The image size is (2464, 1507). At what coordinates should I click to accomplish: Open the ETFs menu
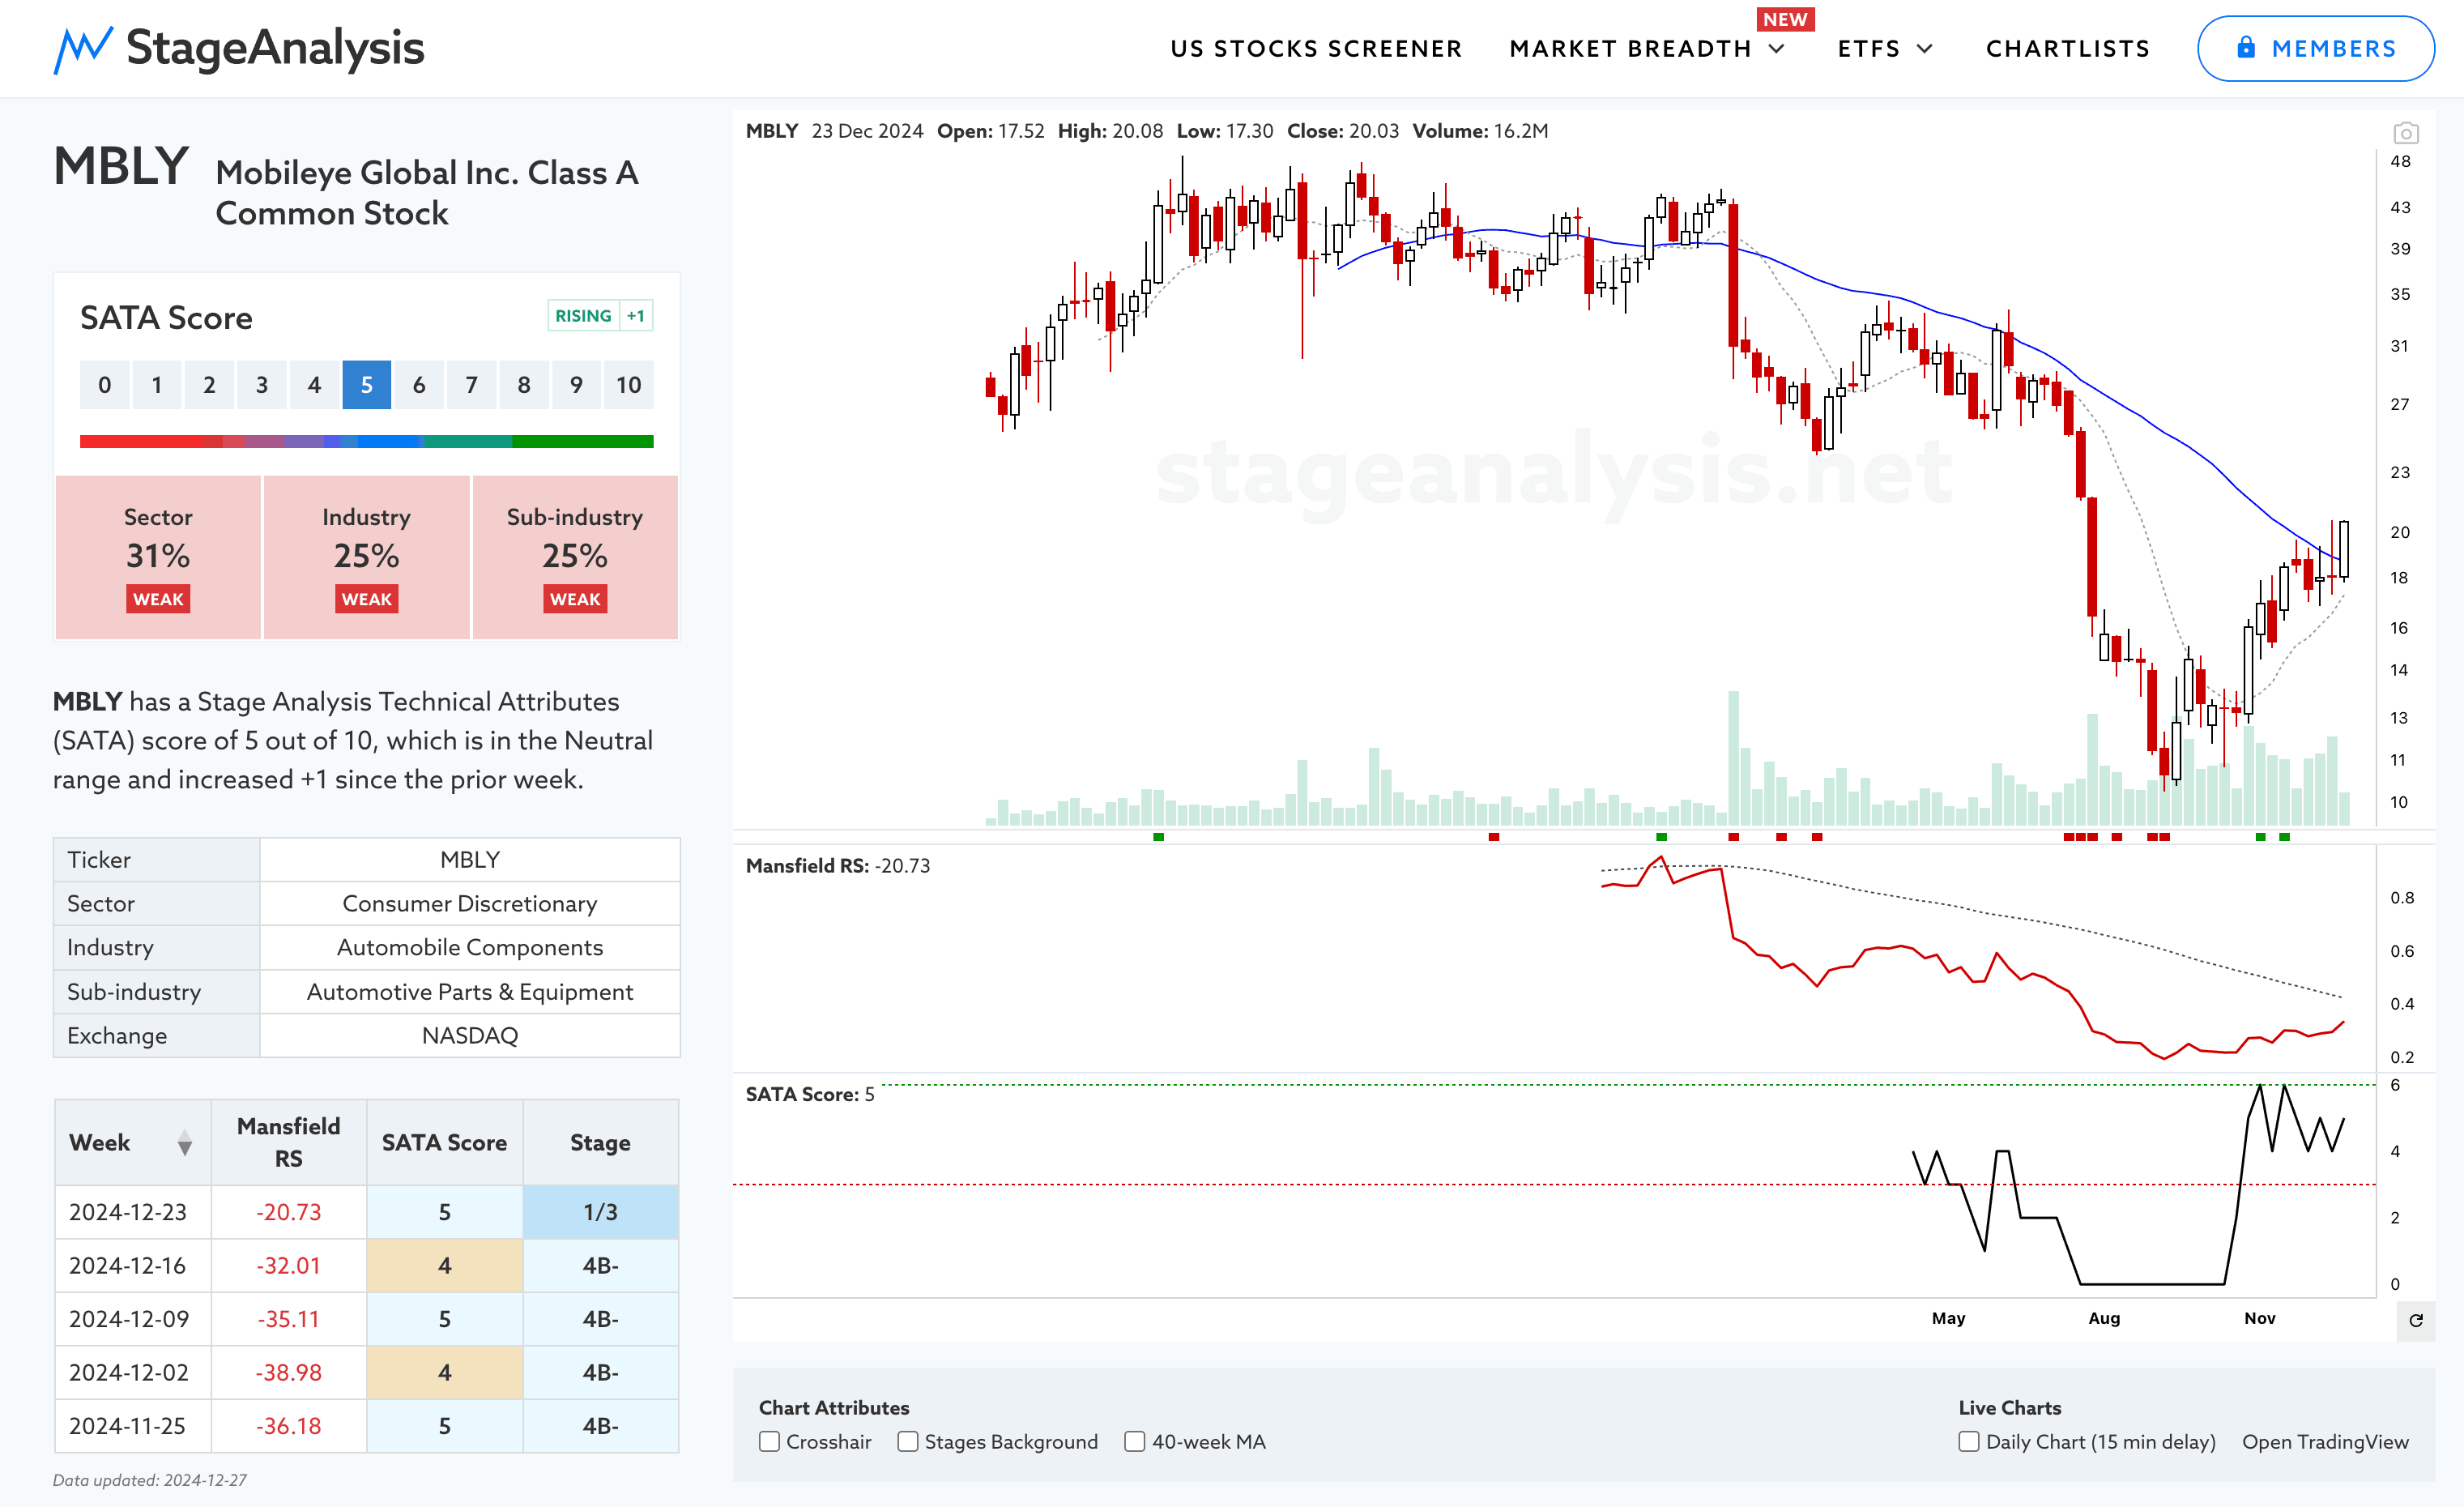tap(1868, 49)
